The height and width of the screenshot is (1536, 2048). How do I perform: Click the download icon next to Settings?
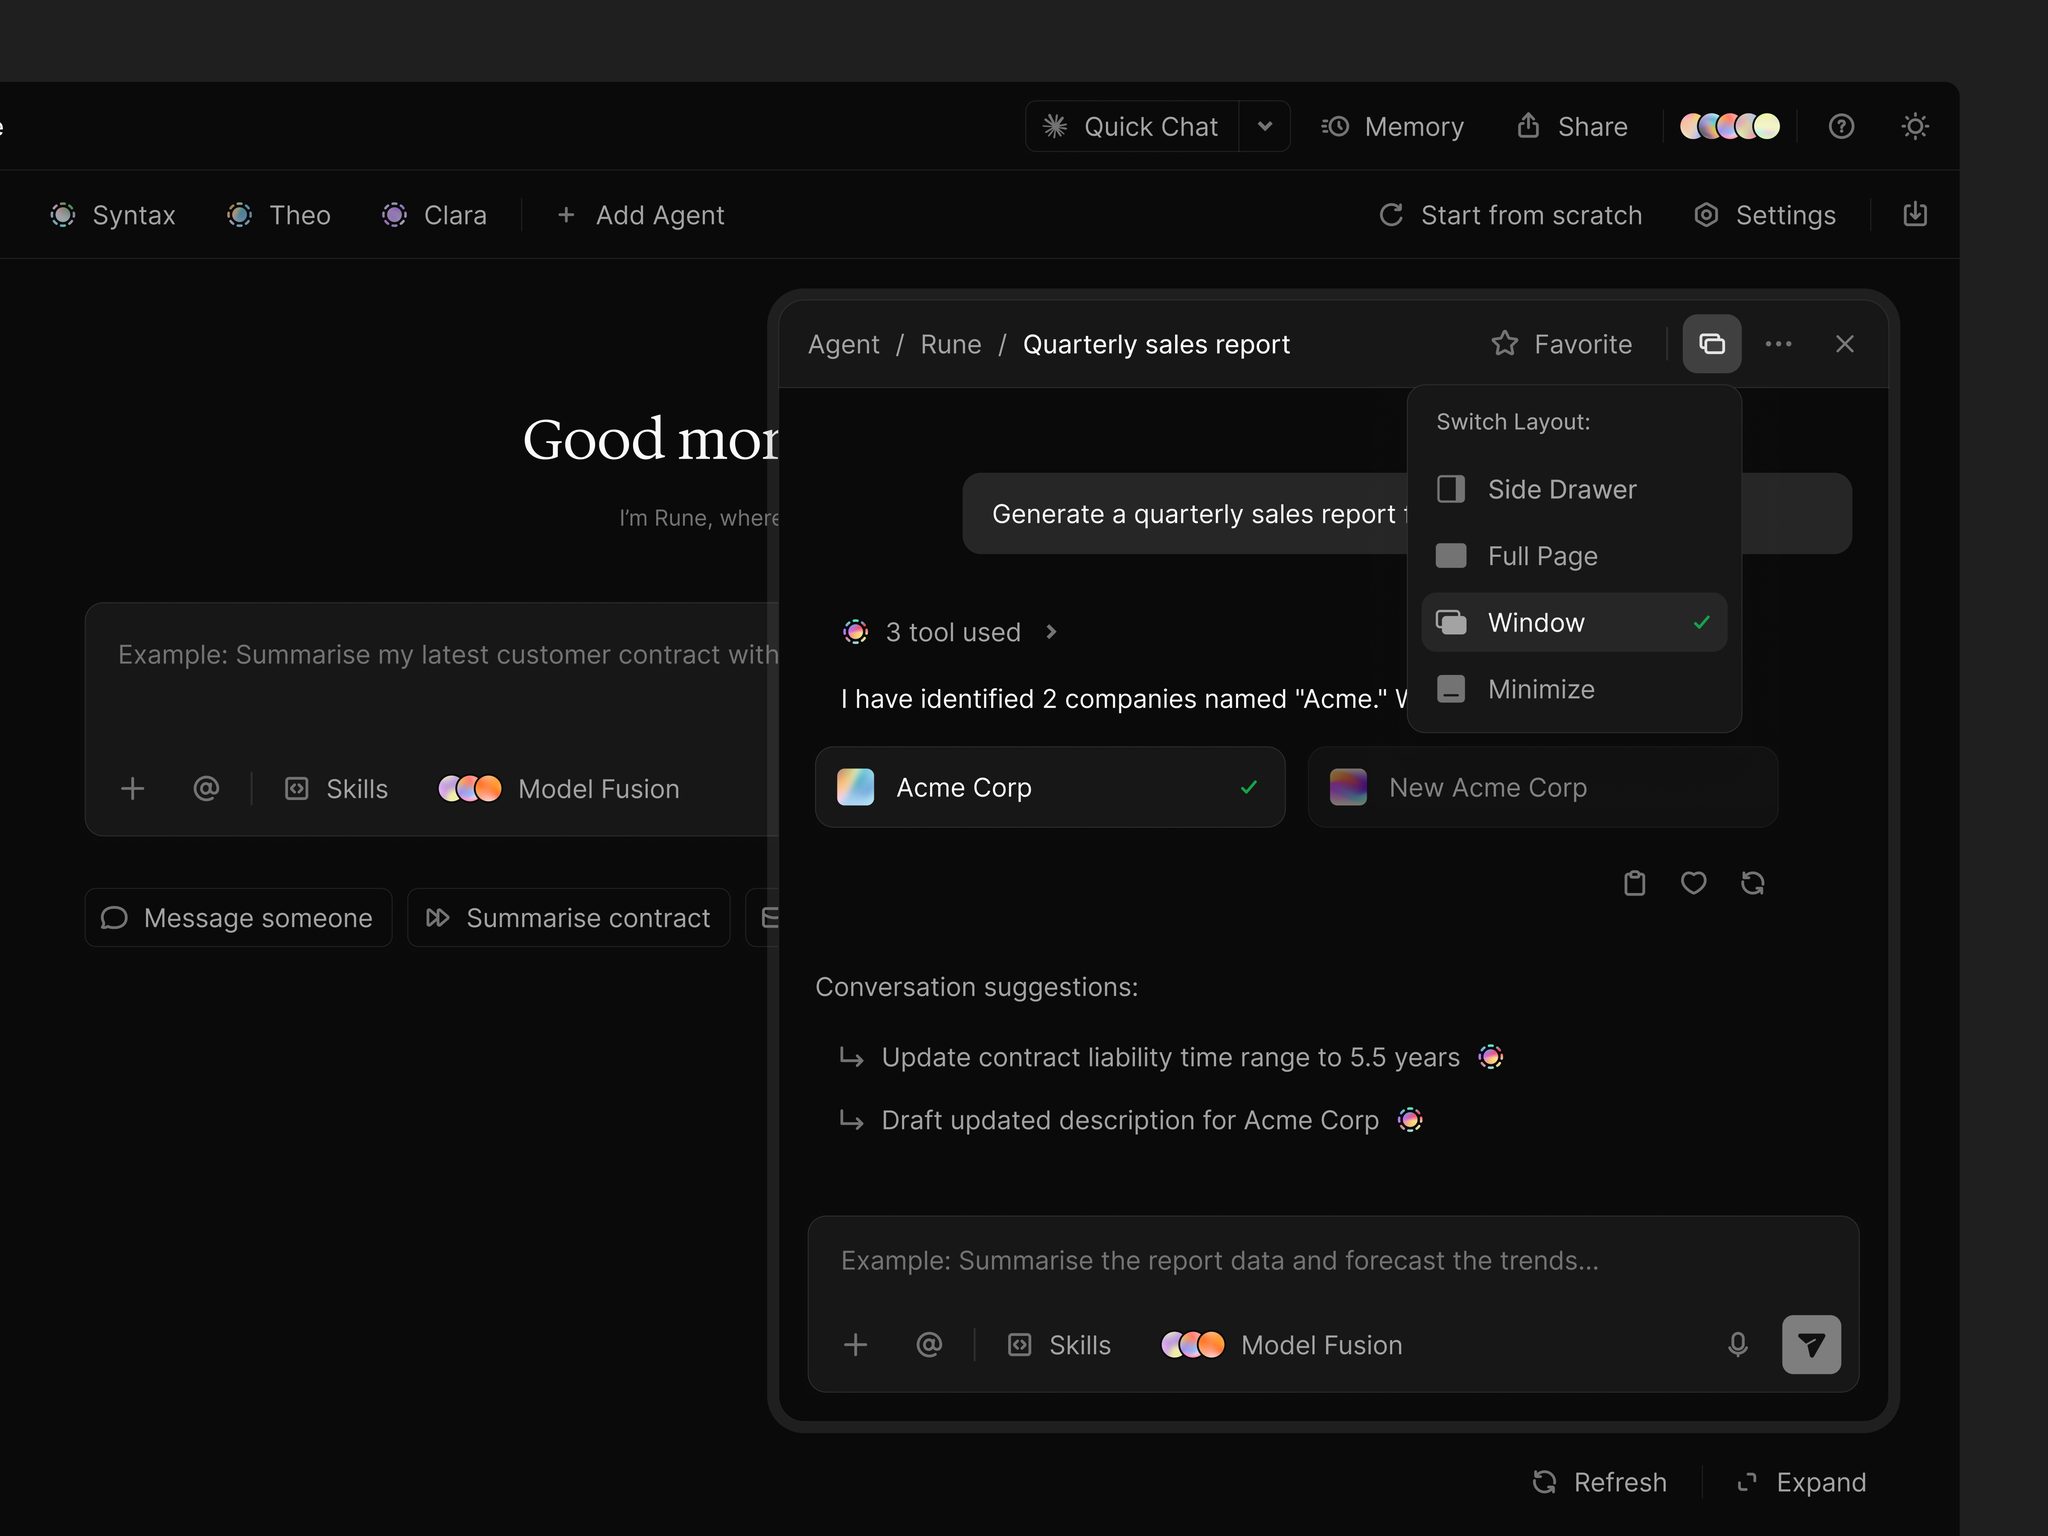(x=1915, y=214)
